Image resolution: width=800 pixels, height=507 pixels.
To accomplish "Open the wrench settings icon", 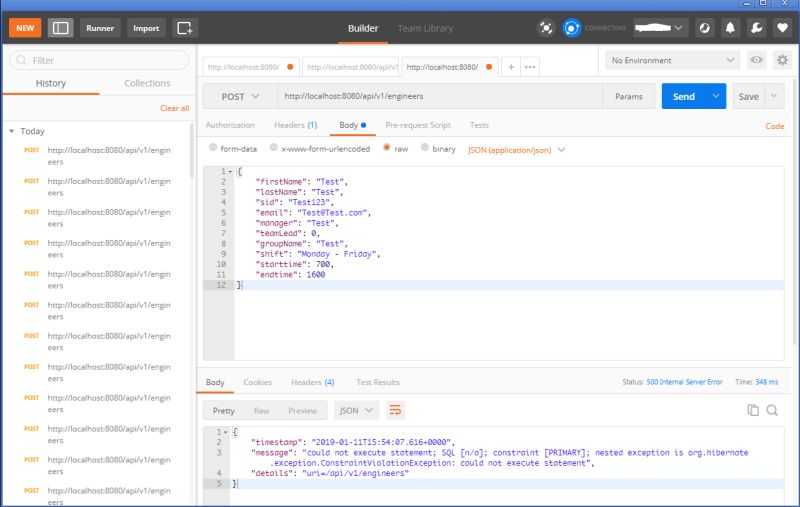I will point(756,28).
